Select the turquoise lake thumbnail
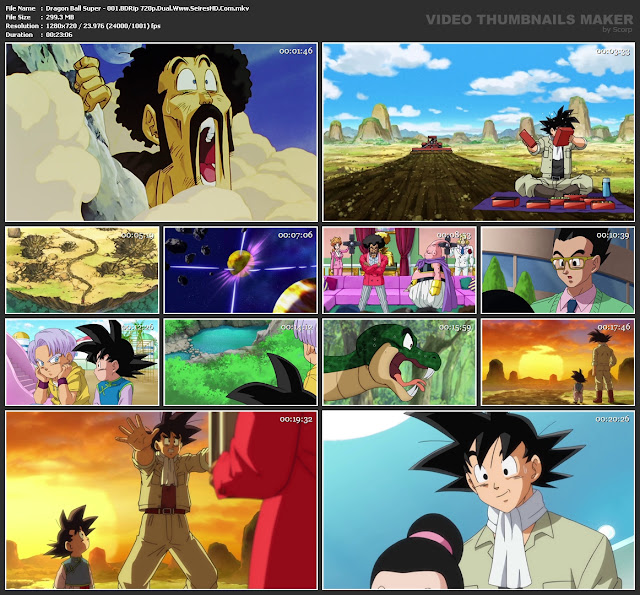The image size is (640, 595). (240, 362)
